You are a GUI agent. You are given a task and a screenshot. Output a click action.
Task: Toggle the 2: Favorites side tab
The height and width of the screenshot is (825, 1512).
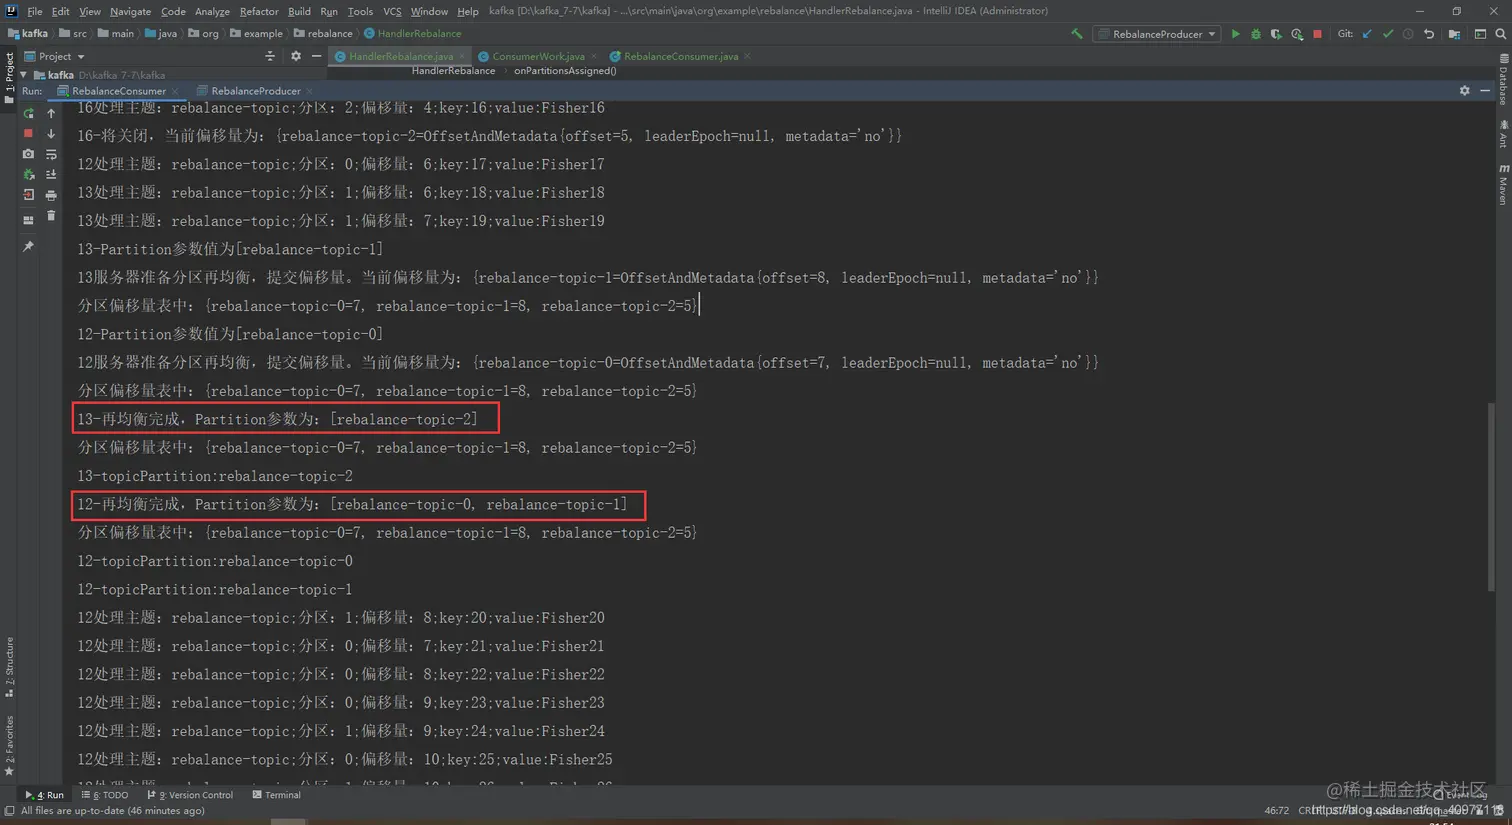[x=9, y=745]
